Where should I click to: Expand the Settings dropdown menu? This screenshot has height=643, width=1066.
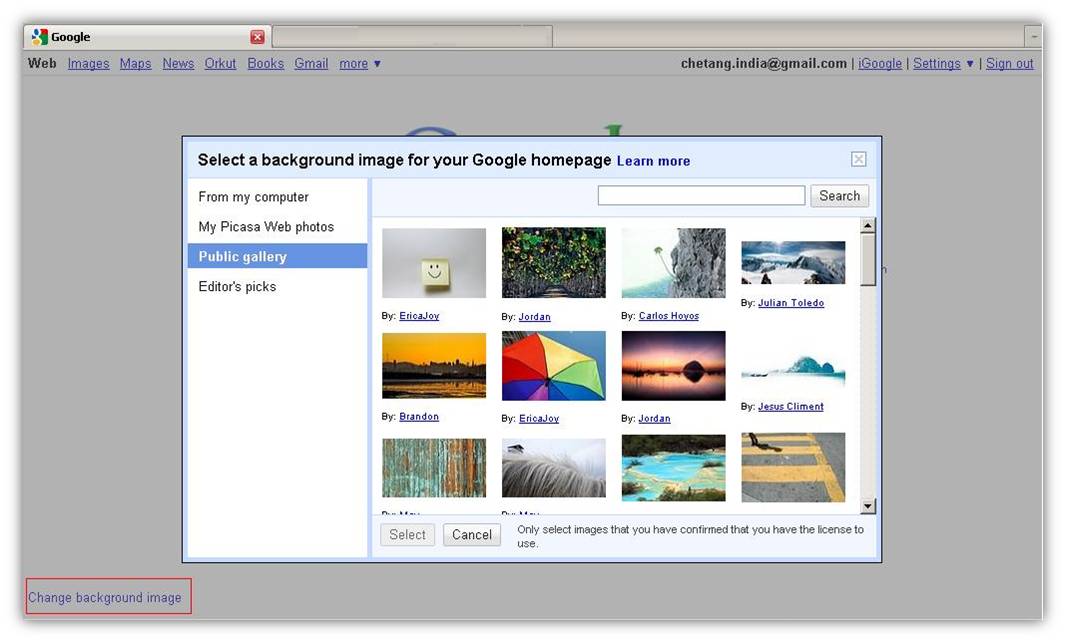[943, 63]
